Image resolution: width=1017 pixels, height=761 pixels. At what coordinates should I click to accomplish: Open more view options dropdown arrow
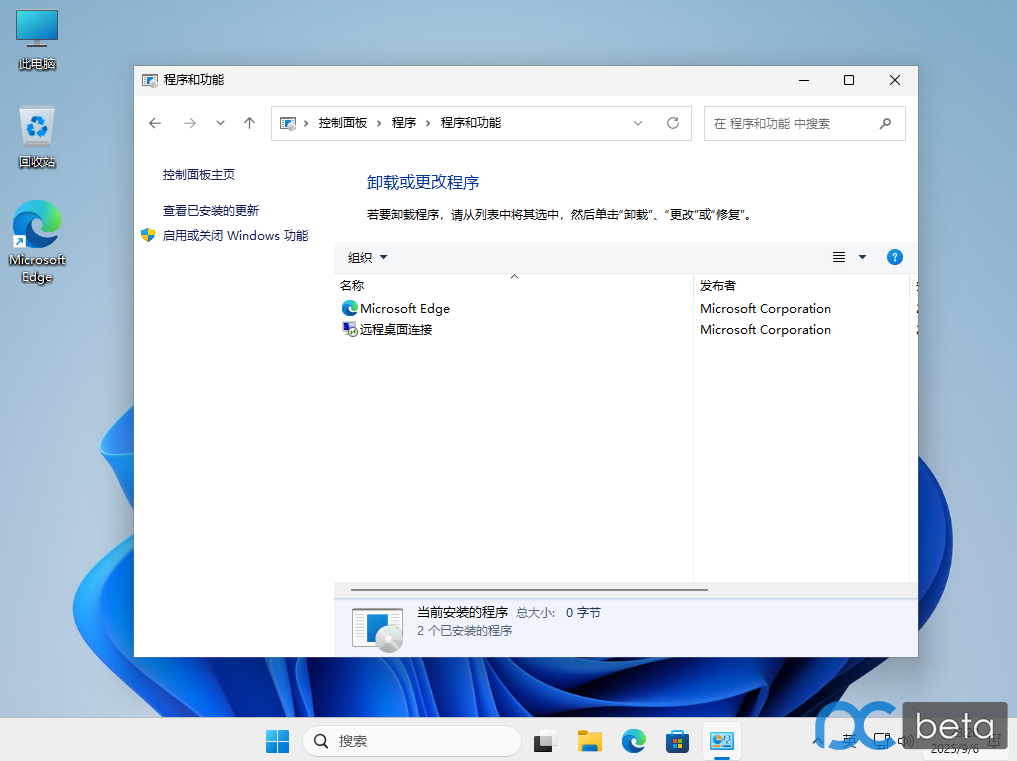pyautogui.click(x=863, y=258)
